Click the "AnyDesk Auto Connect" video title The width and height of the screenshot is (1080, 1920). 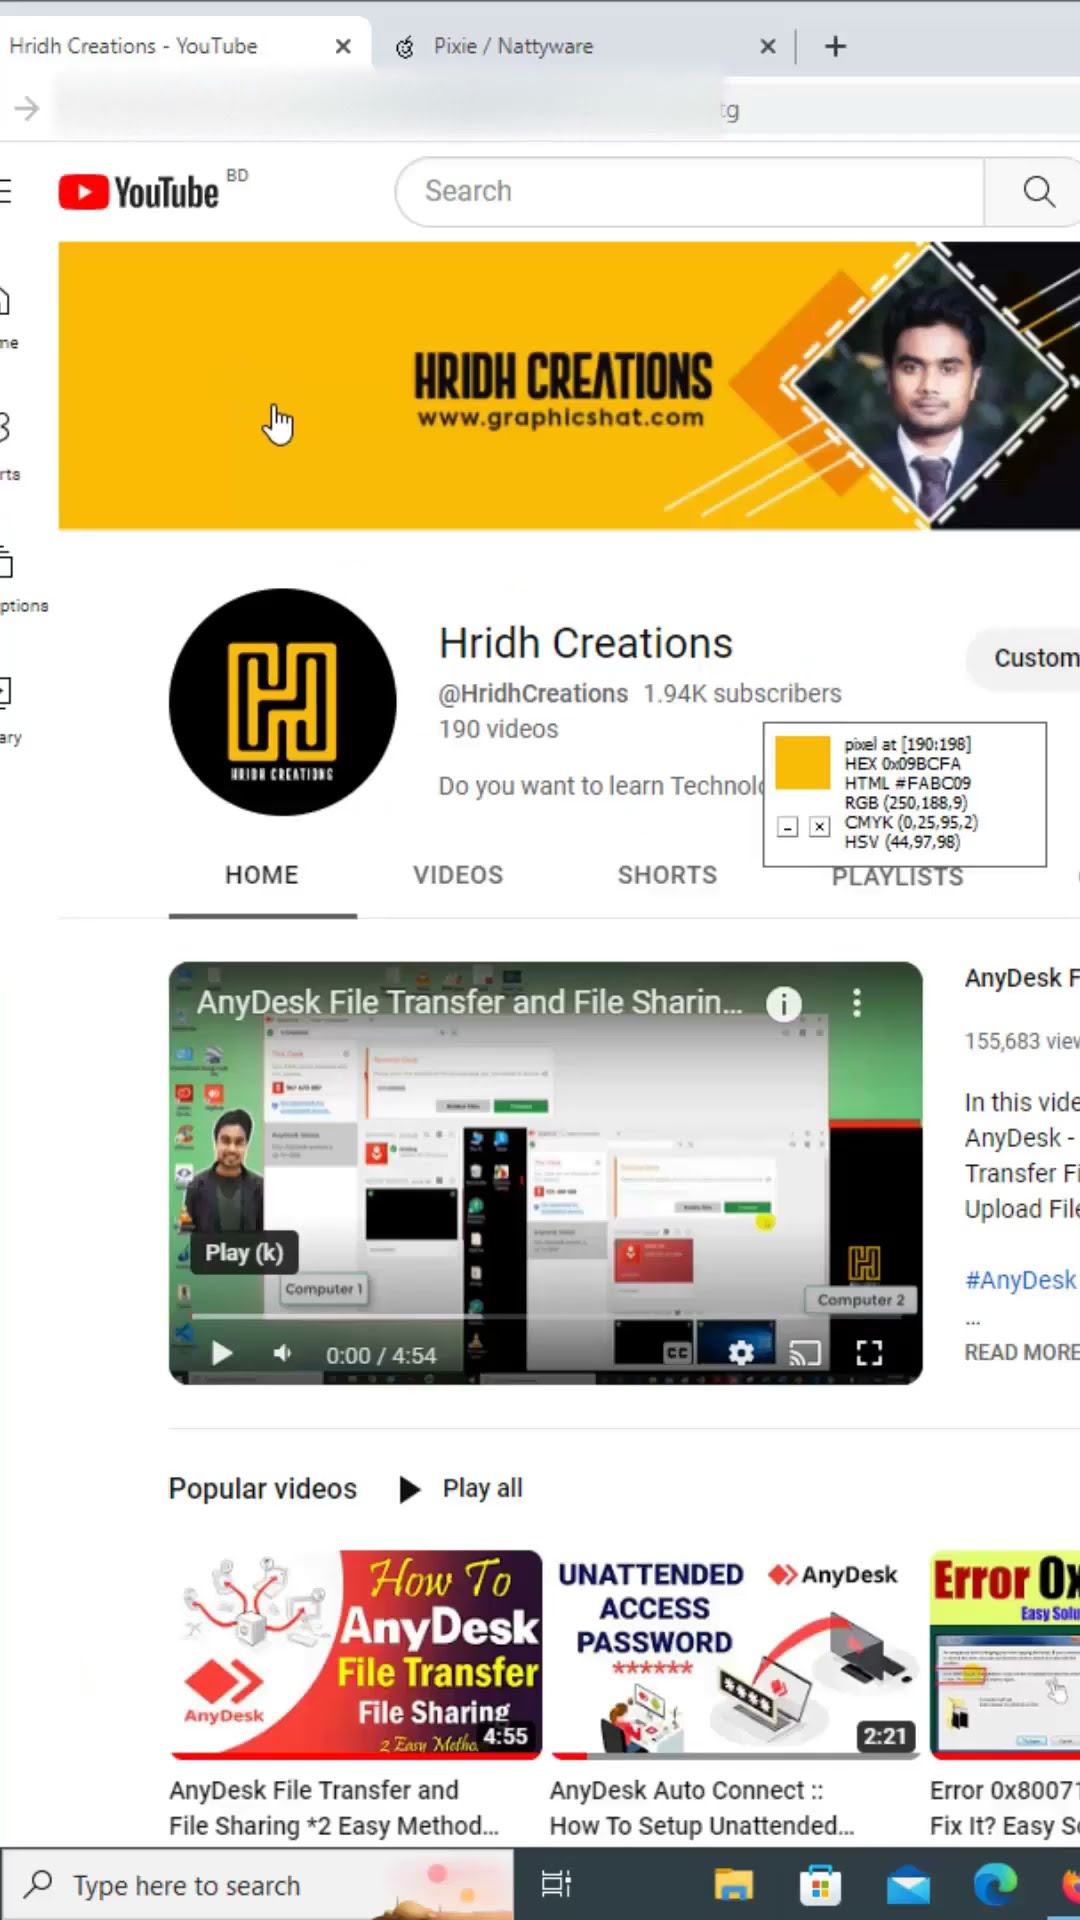701,1808
